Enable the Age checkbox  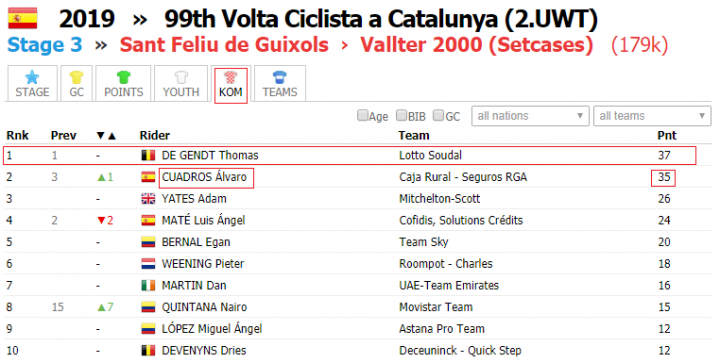tap(363, 115)
